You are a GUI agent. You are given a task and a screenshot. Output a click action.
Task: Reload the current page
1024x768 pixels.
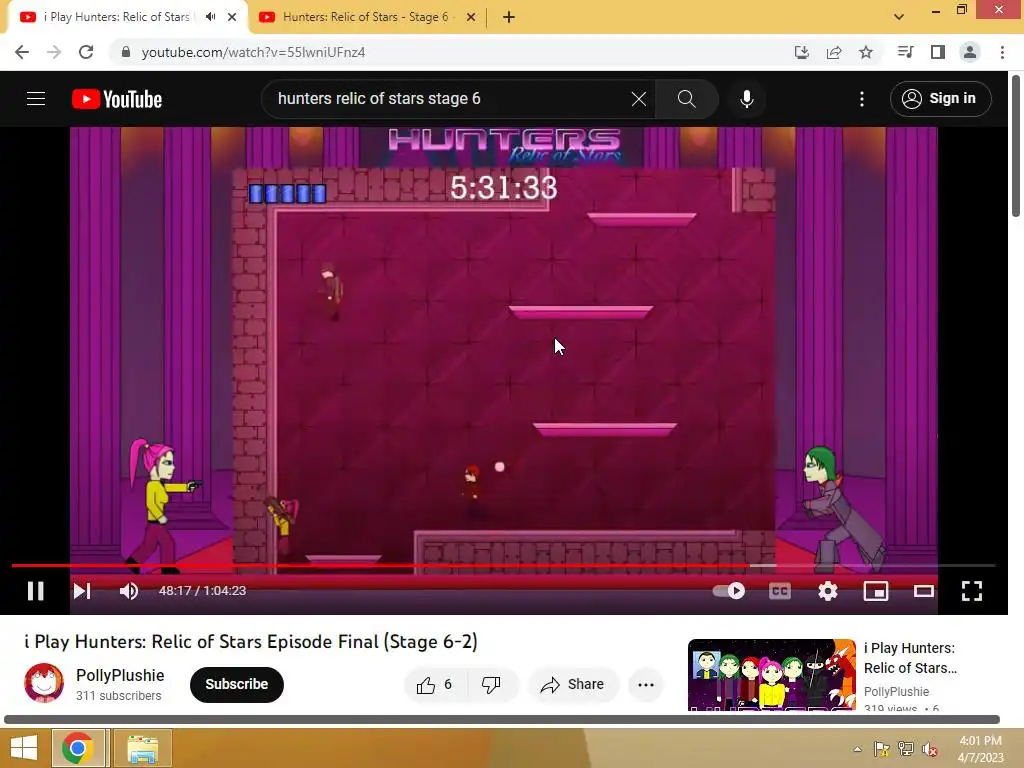(x=86, y=52)
